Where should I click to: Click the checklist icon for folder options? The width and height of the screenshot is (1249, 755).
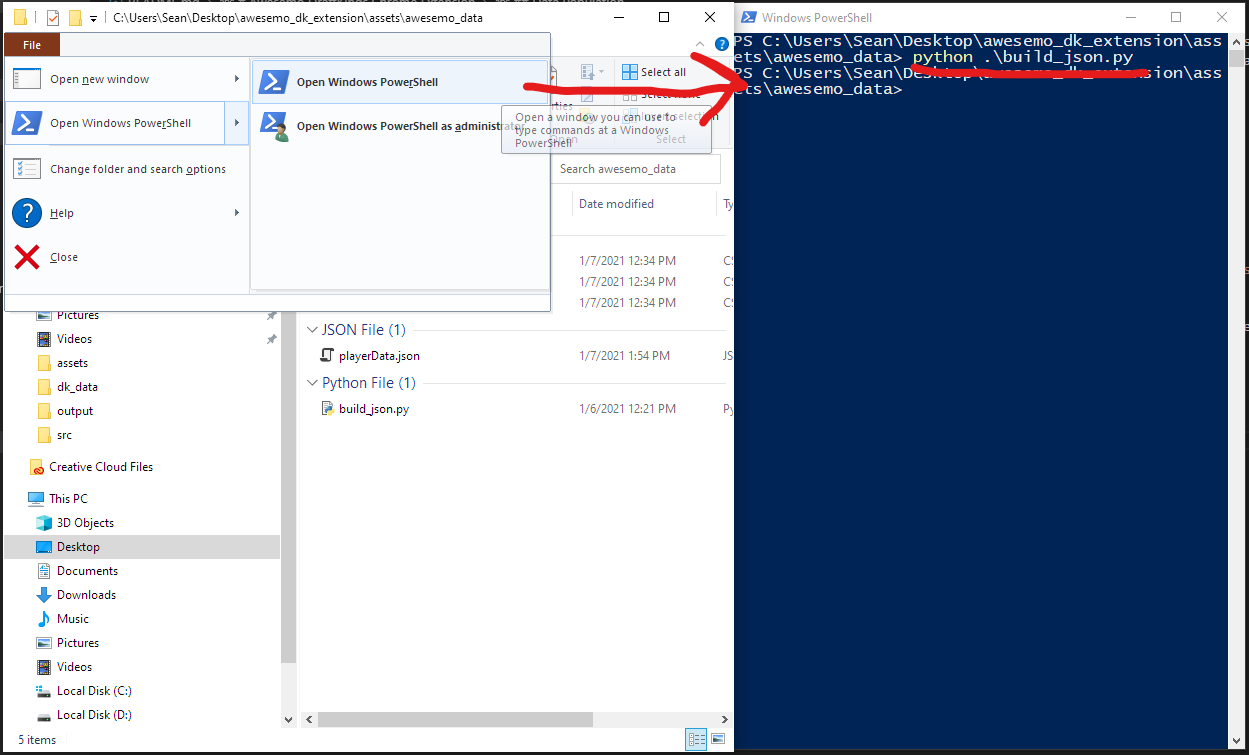(x=27, y=169)
